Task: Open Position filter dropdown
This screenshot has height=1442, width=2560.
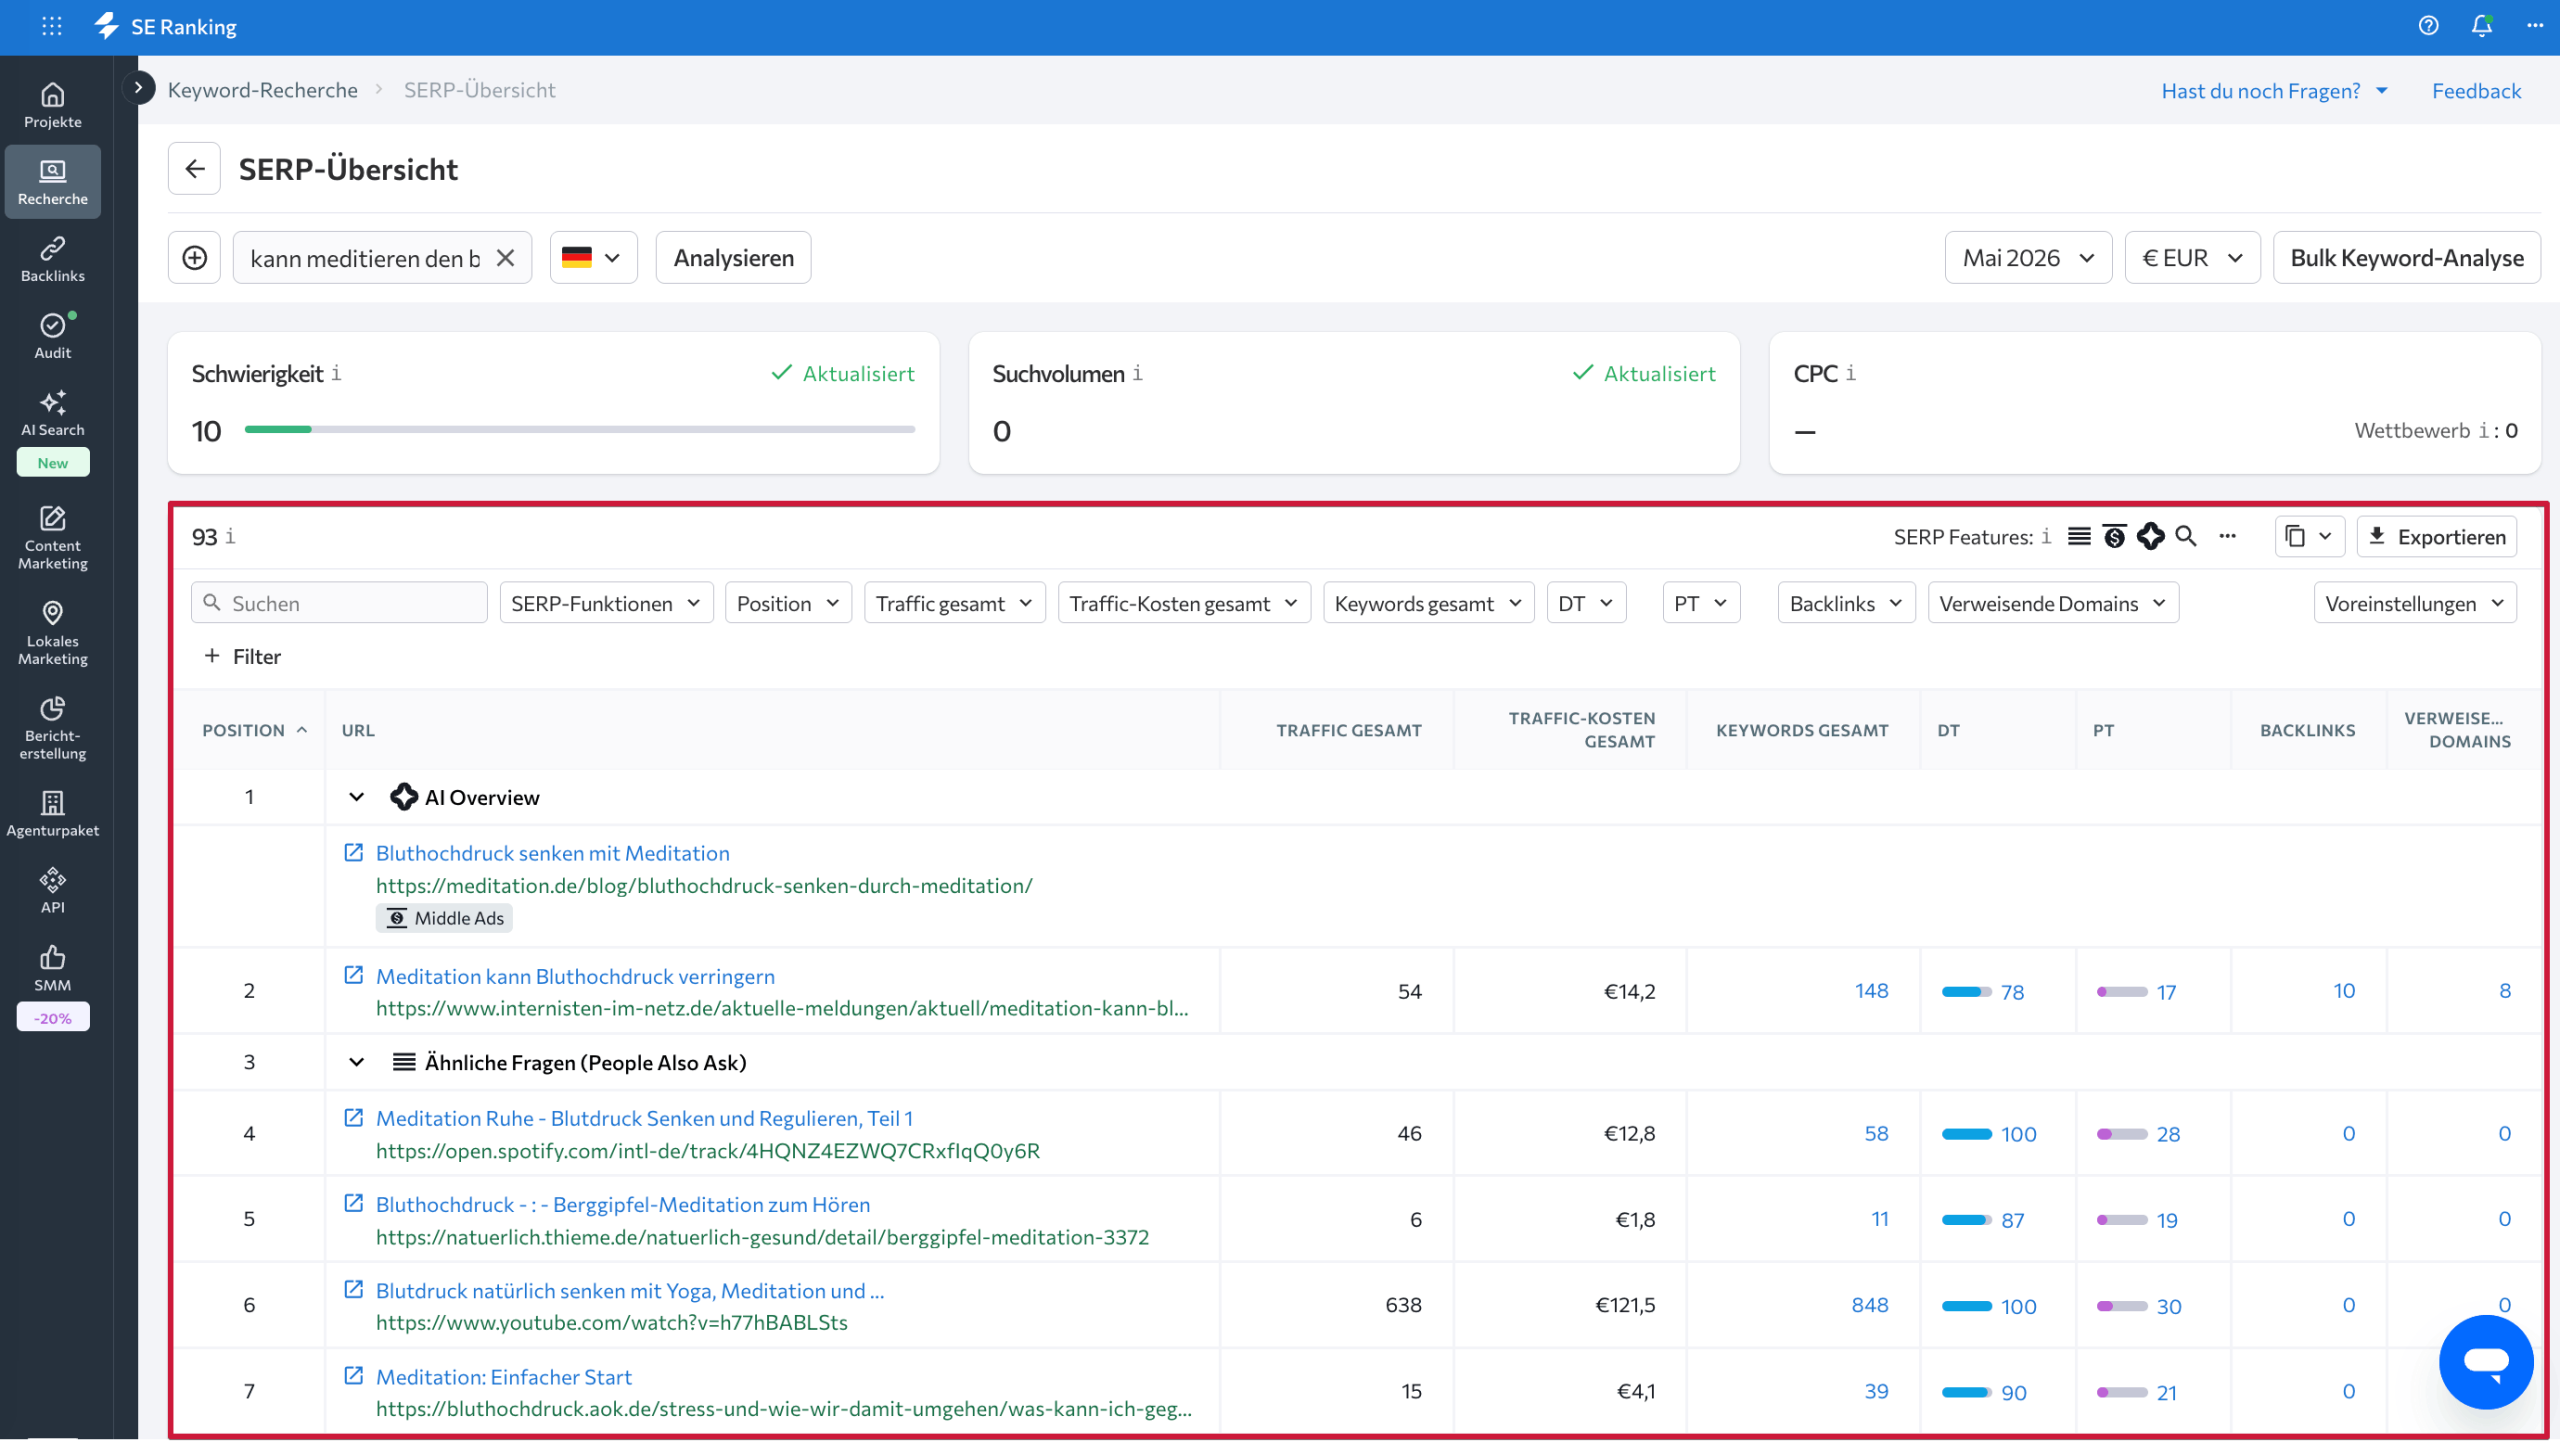Action: tap(788, 603)
